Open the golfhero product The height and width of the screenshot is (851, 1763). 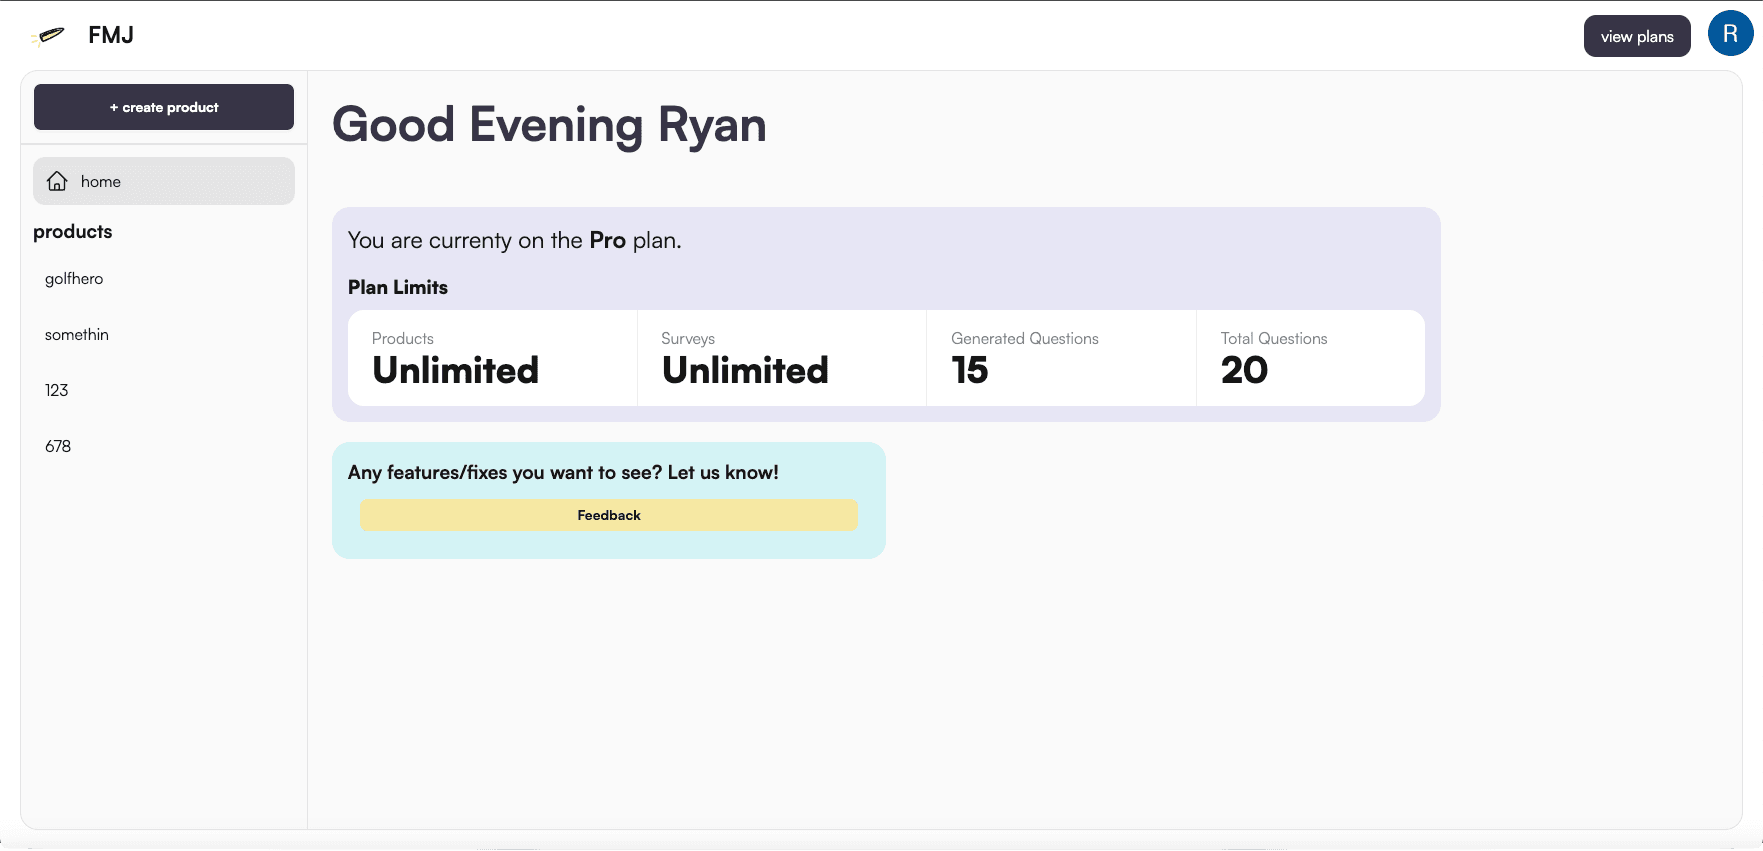point(74,279)
